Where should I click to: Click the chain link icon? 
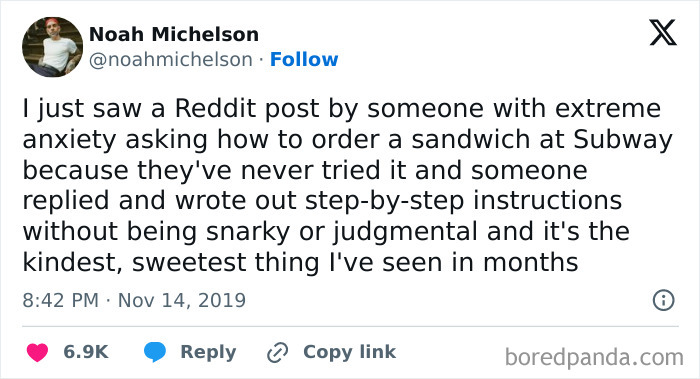pyautogui.click(x=277, y=353)
